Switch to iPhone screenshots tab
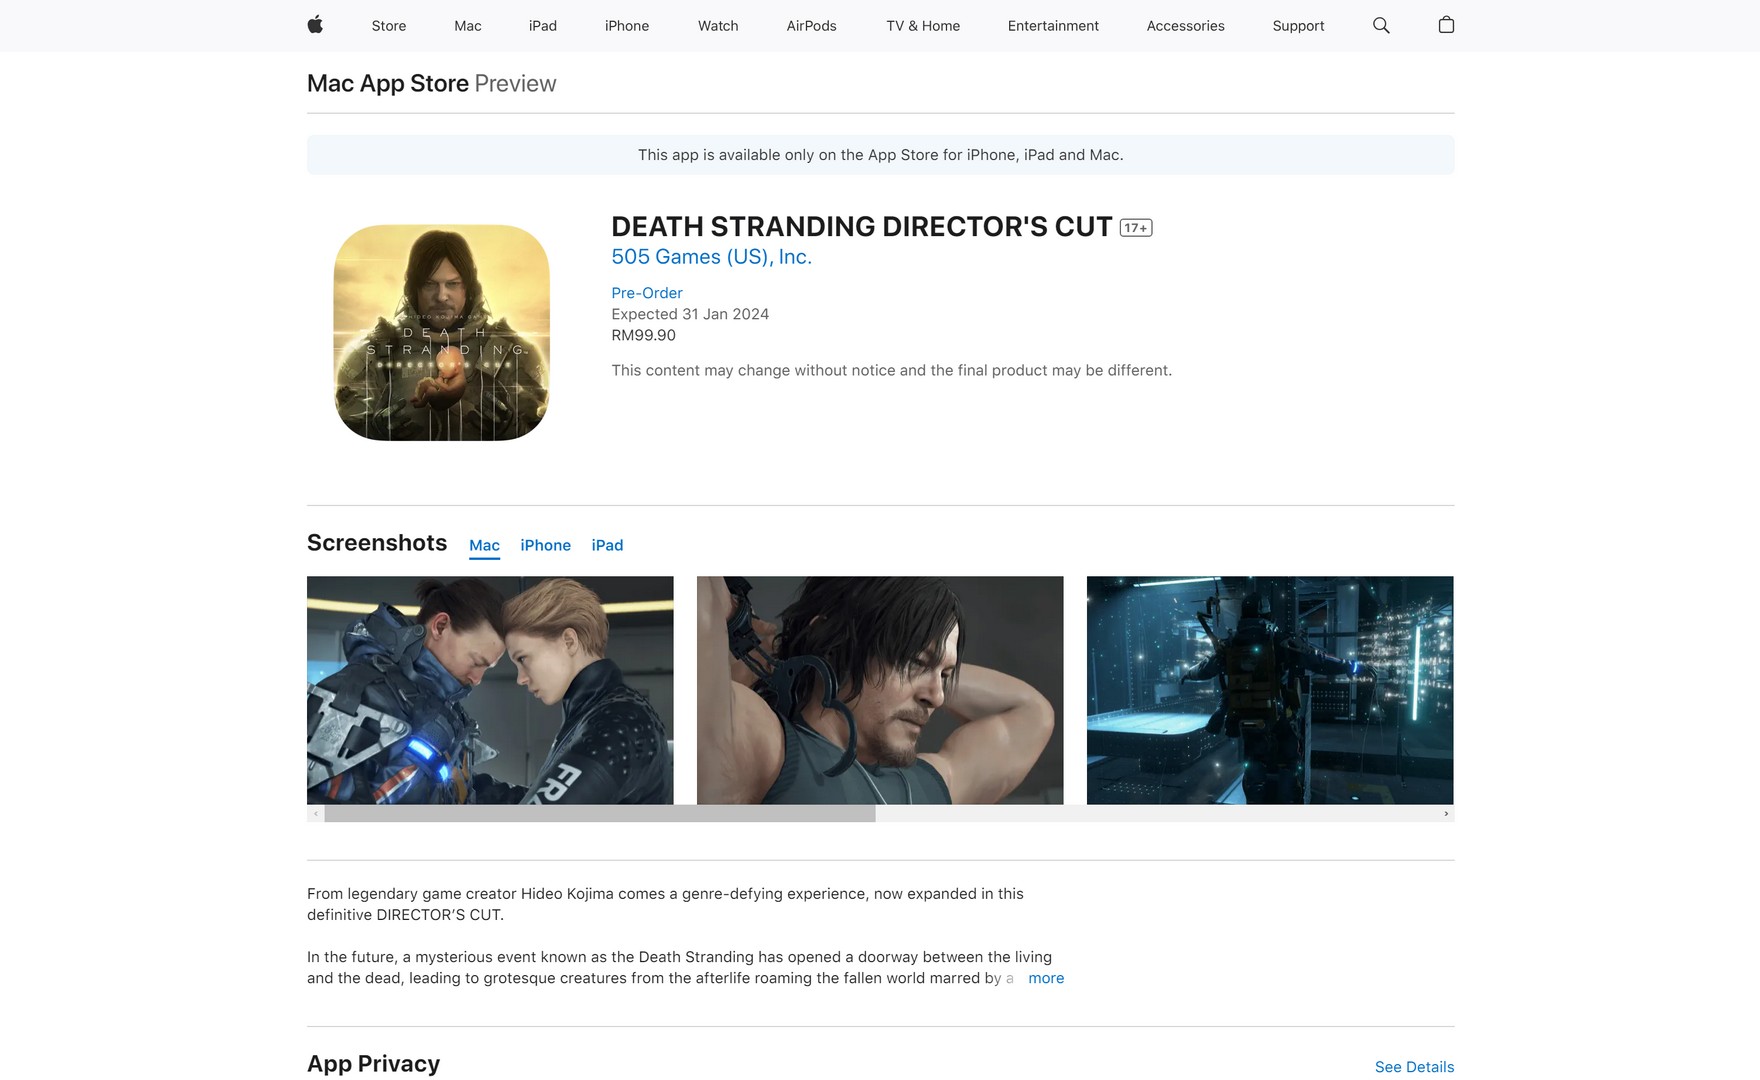The width and height of the screenshot is (1760, 1080). coord(546,545)
